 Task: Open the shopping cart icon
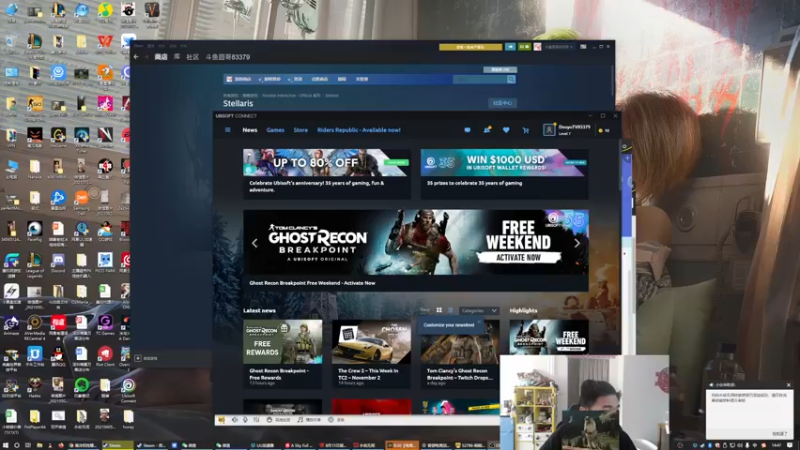point(526,130)
